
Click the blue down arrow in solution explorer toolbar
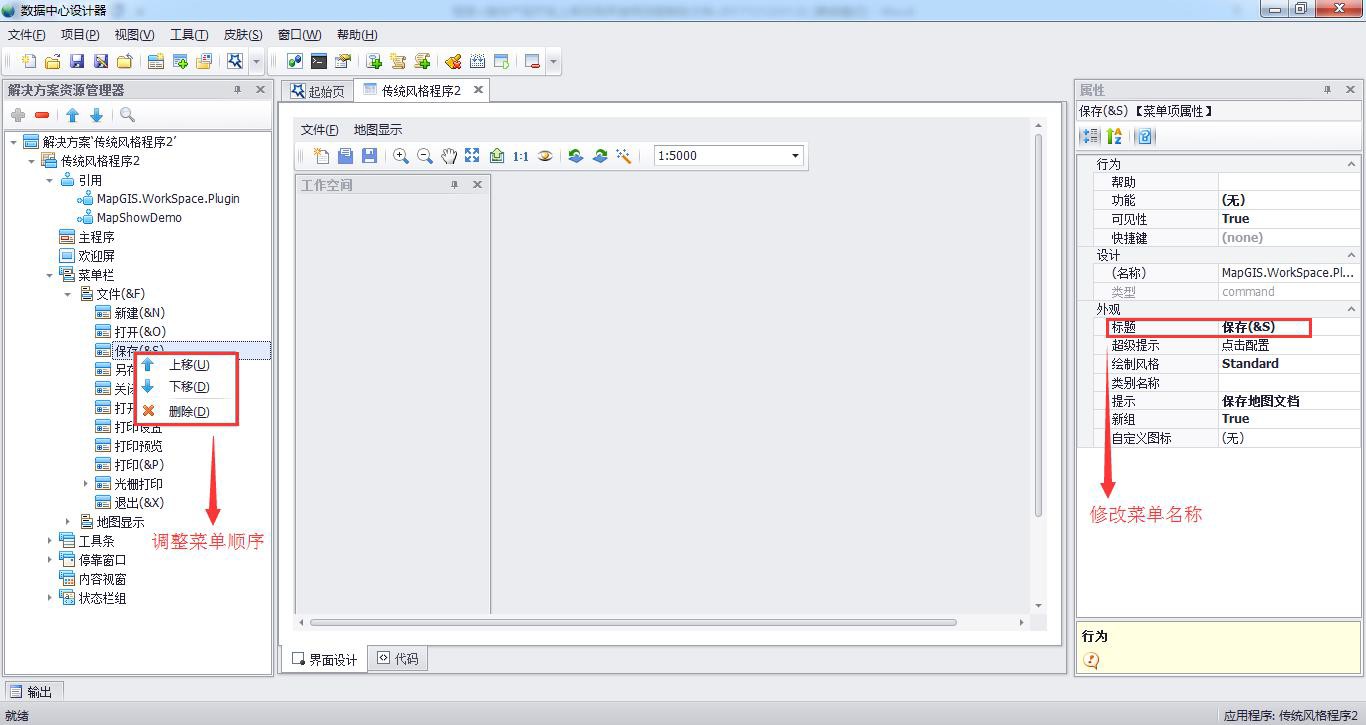[96, 115]
